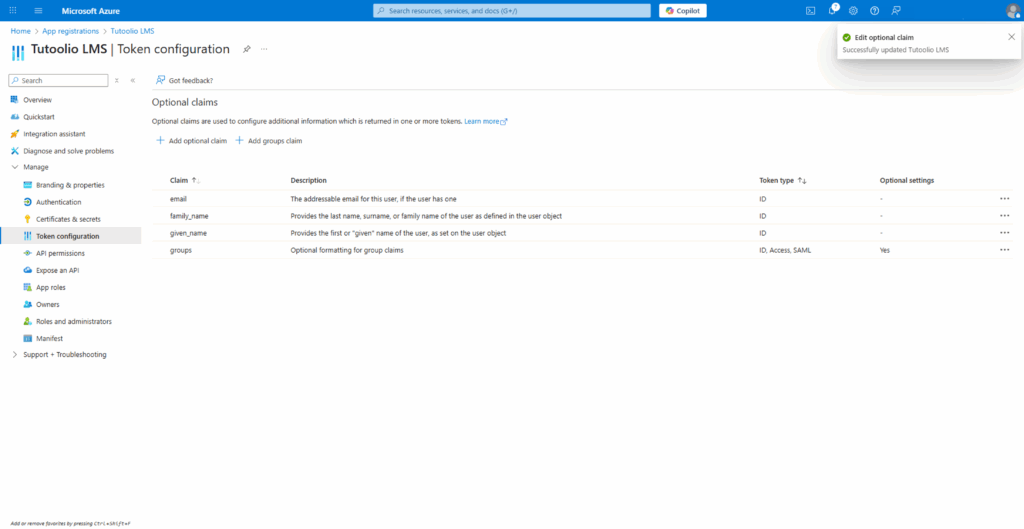Pin the Token configuration page

pyautogui.click(x=247, y=48)
